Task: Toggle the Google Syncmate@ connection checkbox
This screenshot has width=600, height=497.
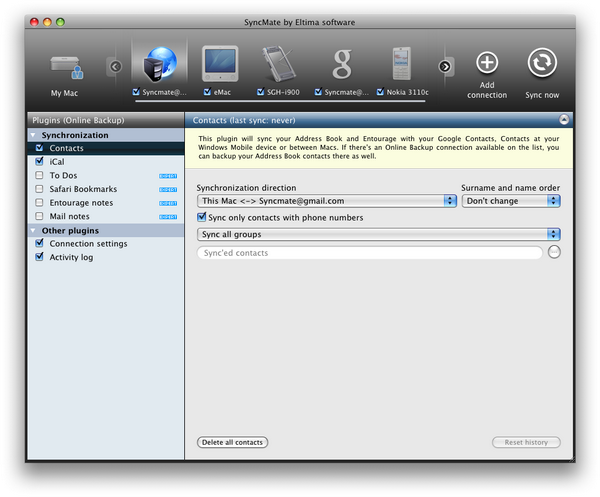Action: coord(318,92)
